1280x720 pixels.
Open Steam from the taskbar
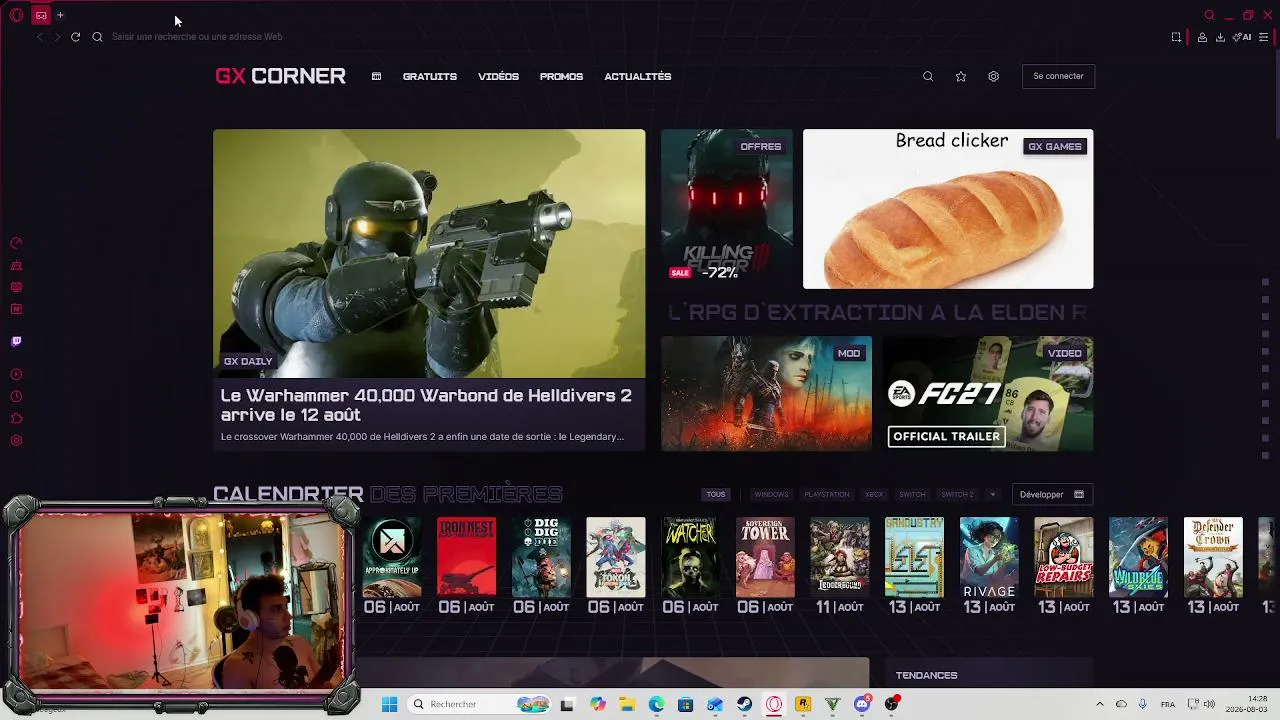point(744,704)
